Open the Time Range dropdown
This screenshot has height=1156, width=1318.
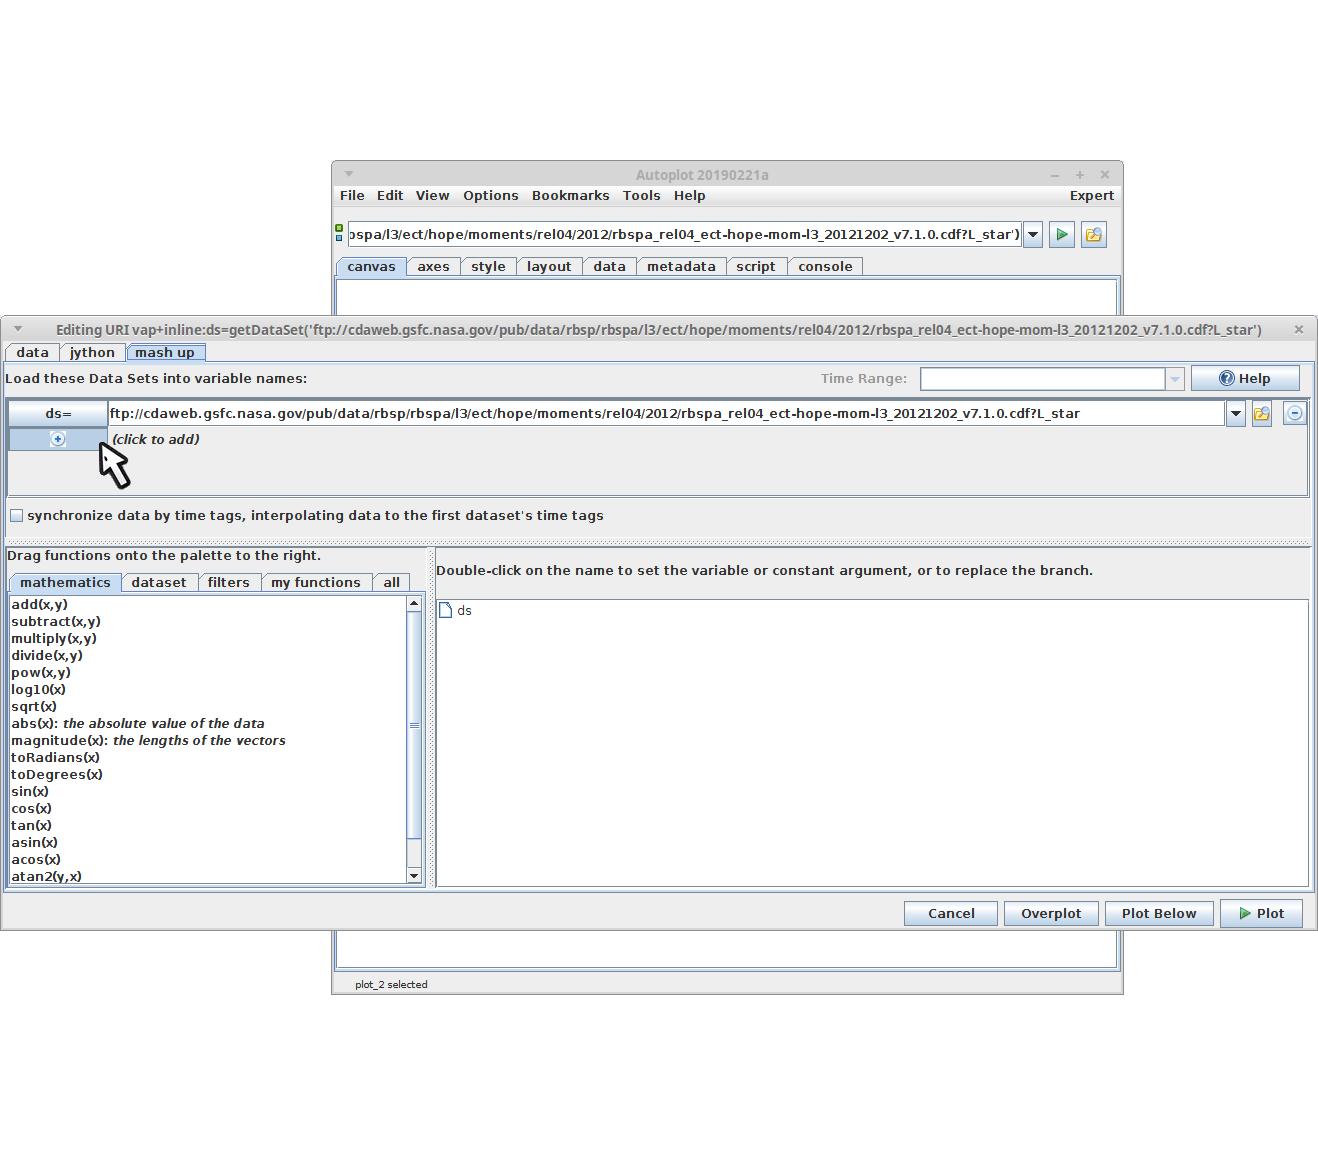tap(1175, 379)
